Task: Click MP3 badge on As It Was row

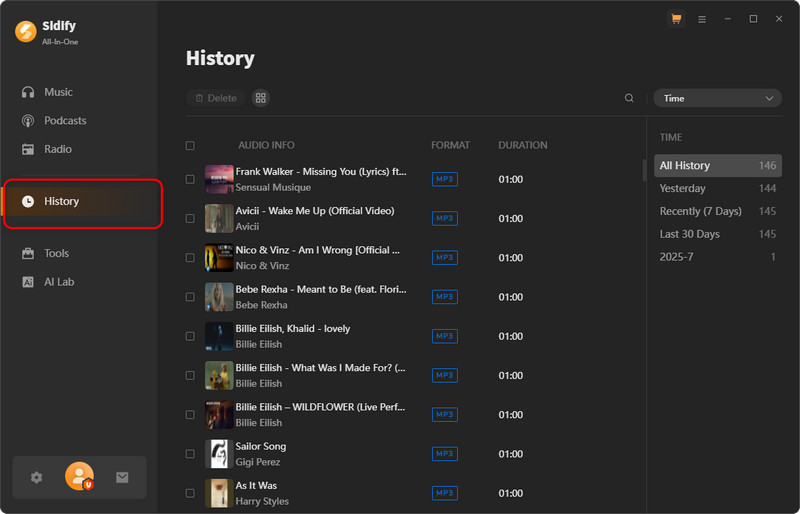Action: [x=444, y=494]
